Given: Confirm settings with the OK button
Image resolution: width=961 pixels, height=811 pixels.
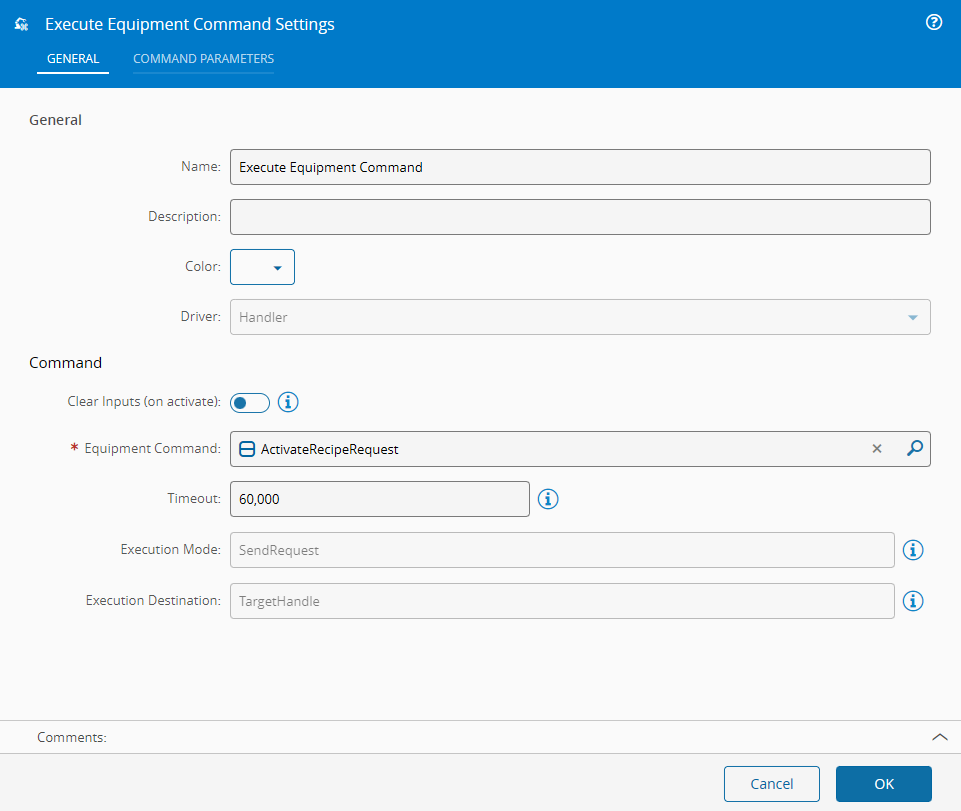Looking at the screenshot, I should 883,784.
